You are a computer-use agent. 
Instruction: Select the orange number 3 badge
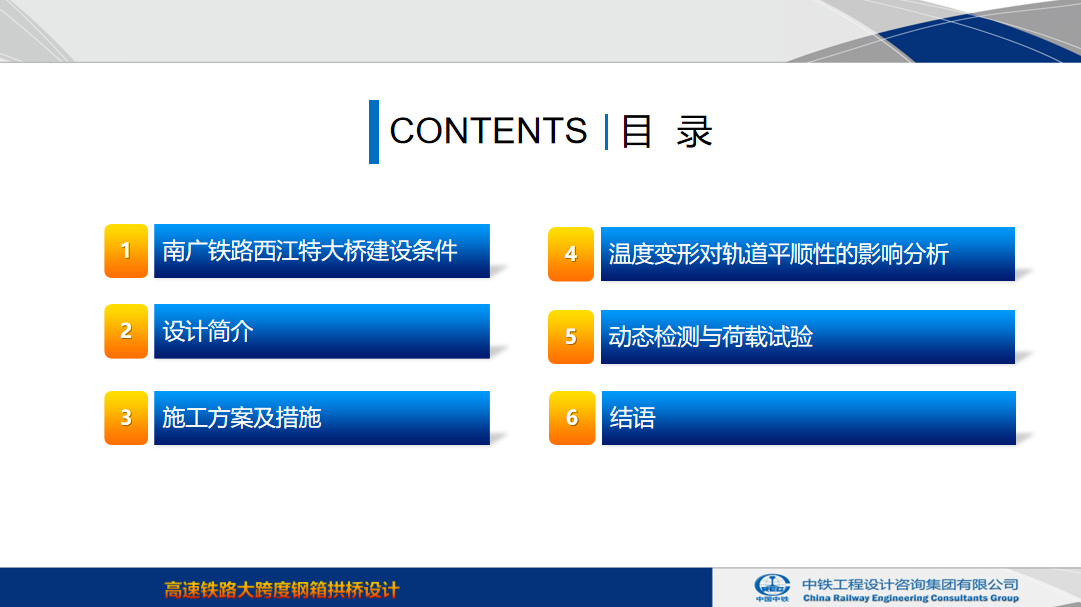tap(125, 417)
